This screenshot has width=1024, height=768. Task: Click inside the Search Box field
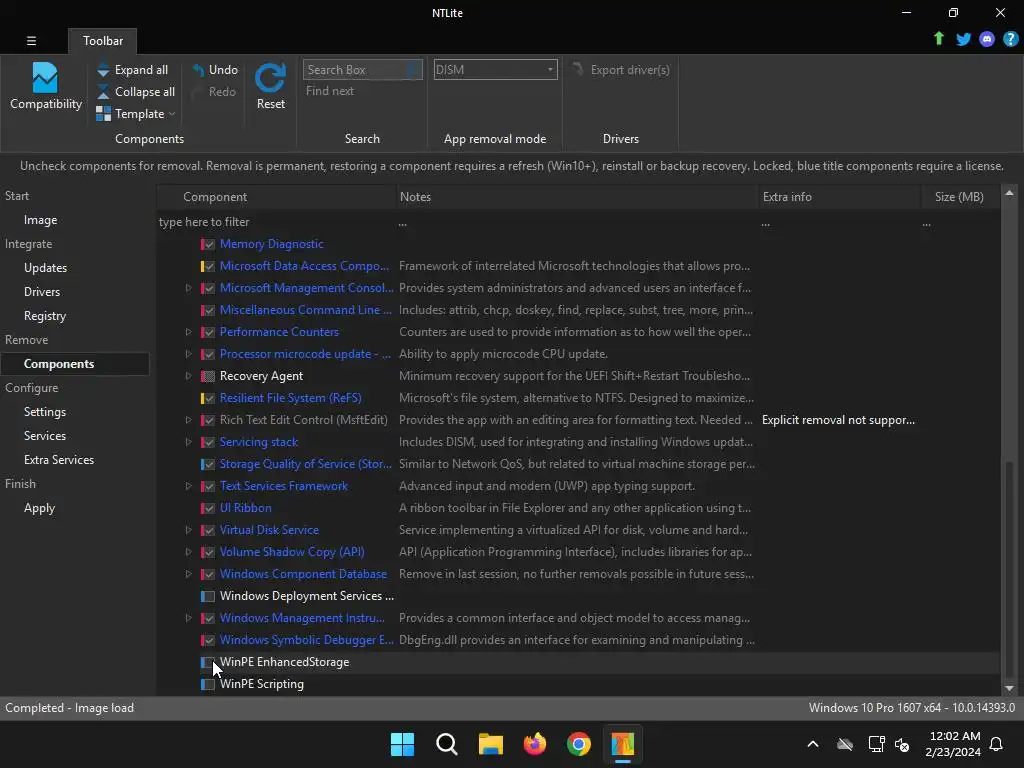(362, 70)
